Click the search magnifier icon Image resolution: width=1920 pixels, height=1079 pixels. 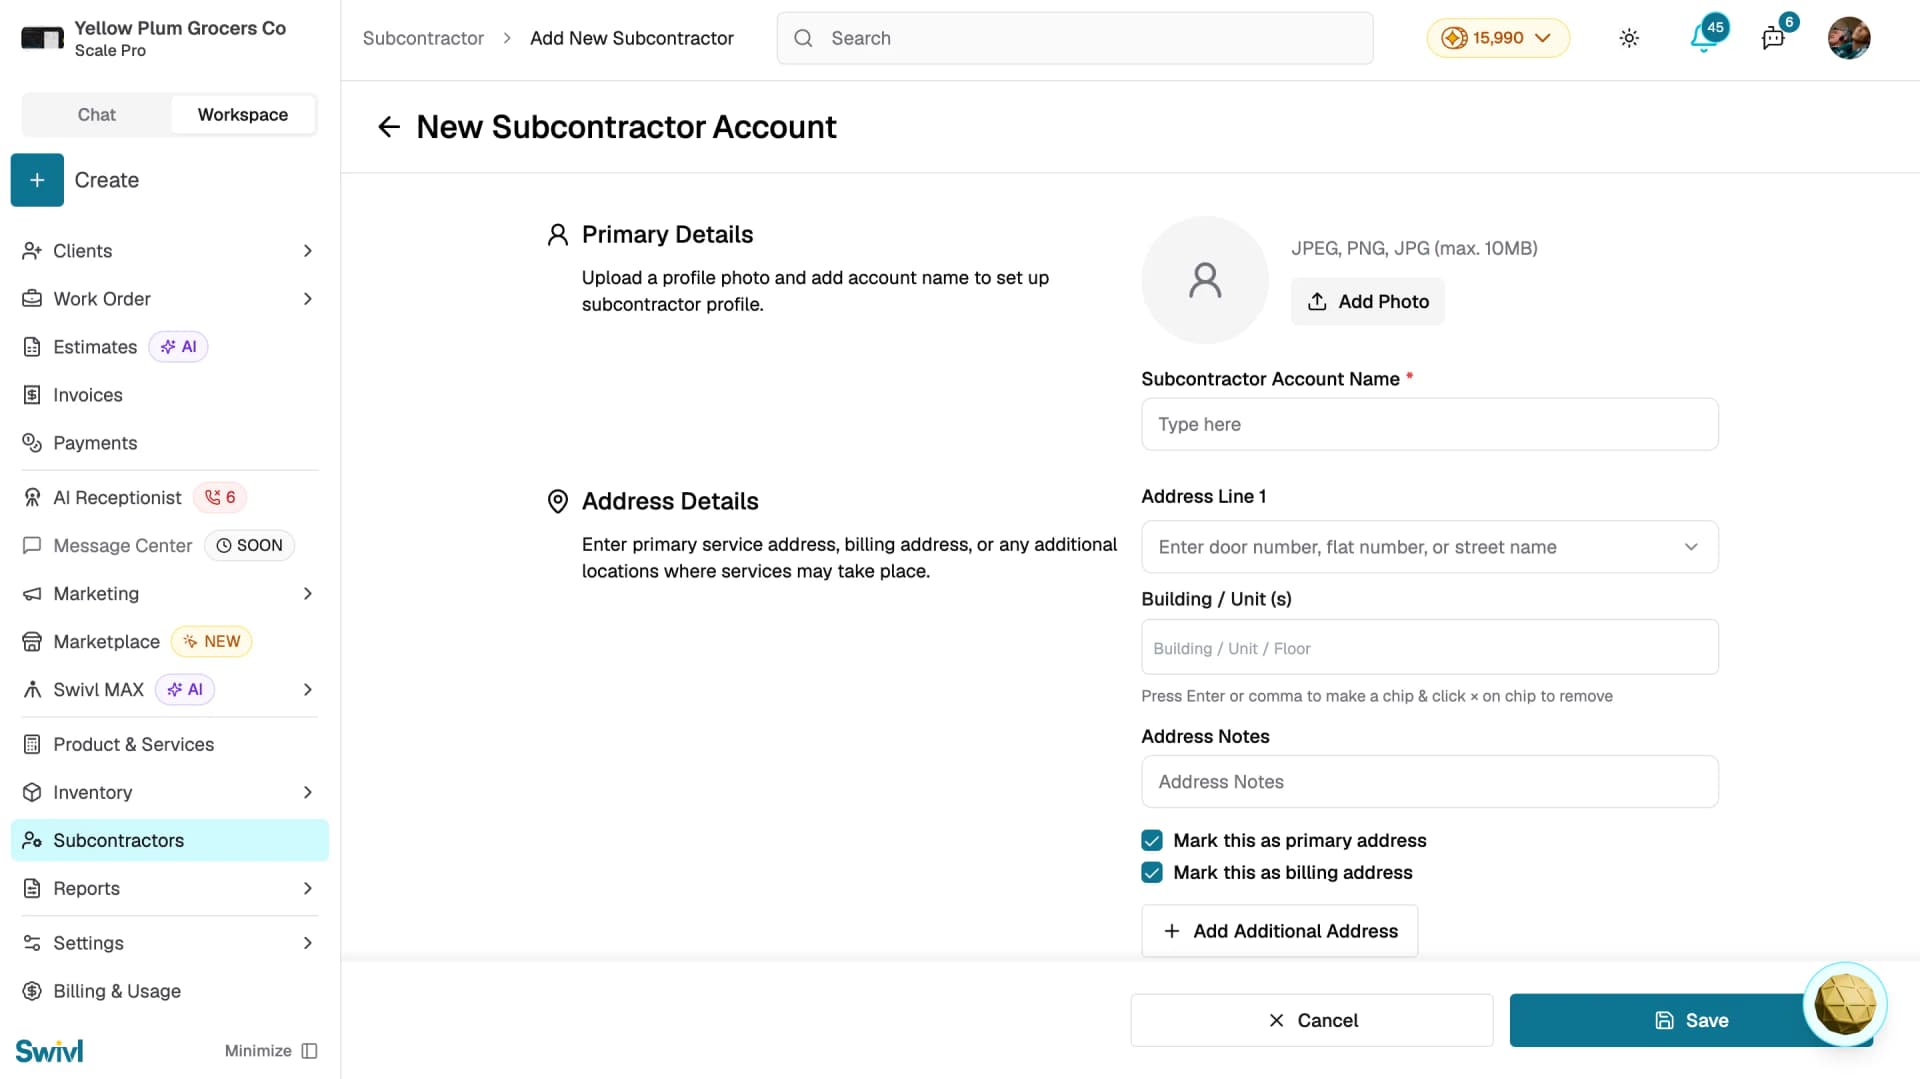click(x=803, y=38)
